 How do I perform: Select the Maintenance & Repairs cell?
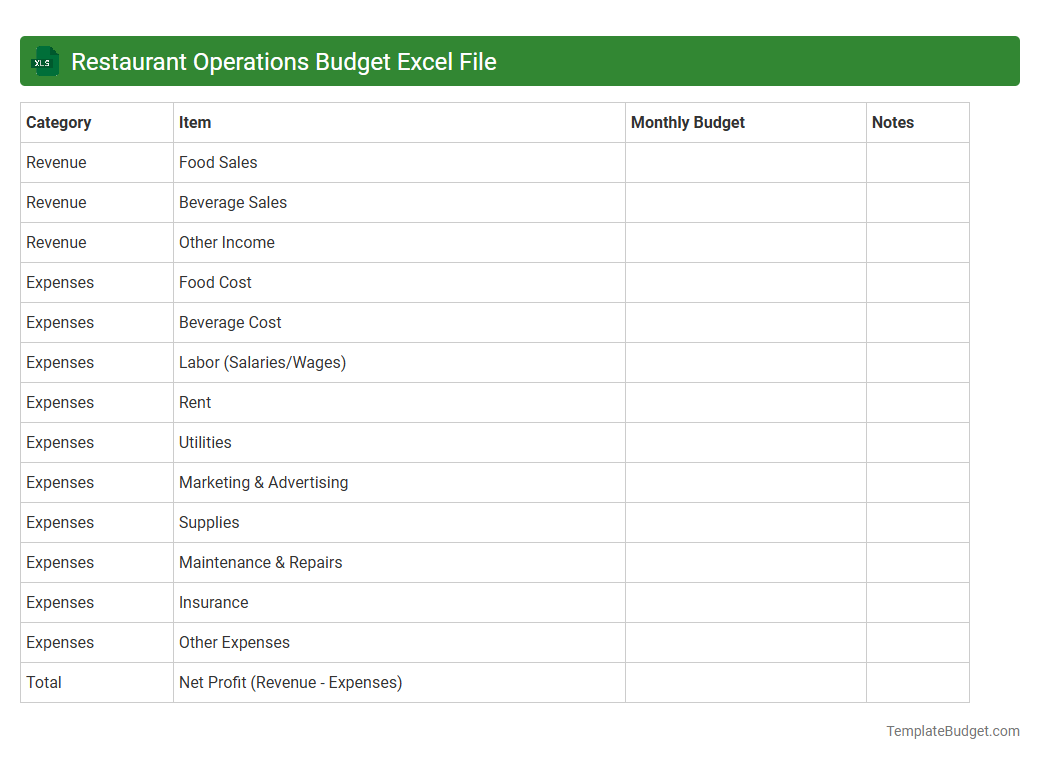(260, 562)
